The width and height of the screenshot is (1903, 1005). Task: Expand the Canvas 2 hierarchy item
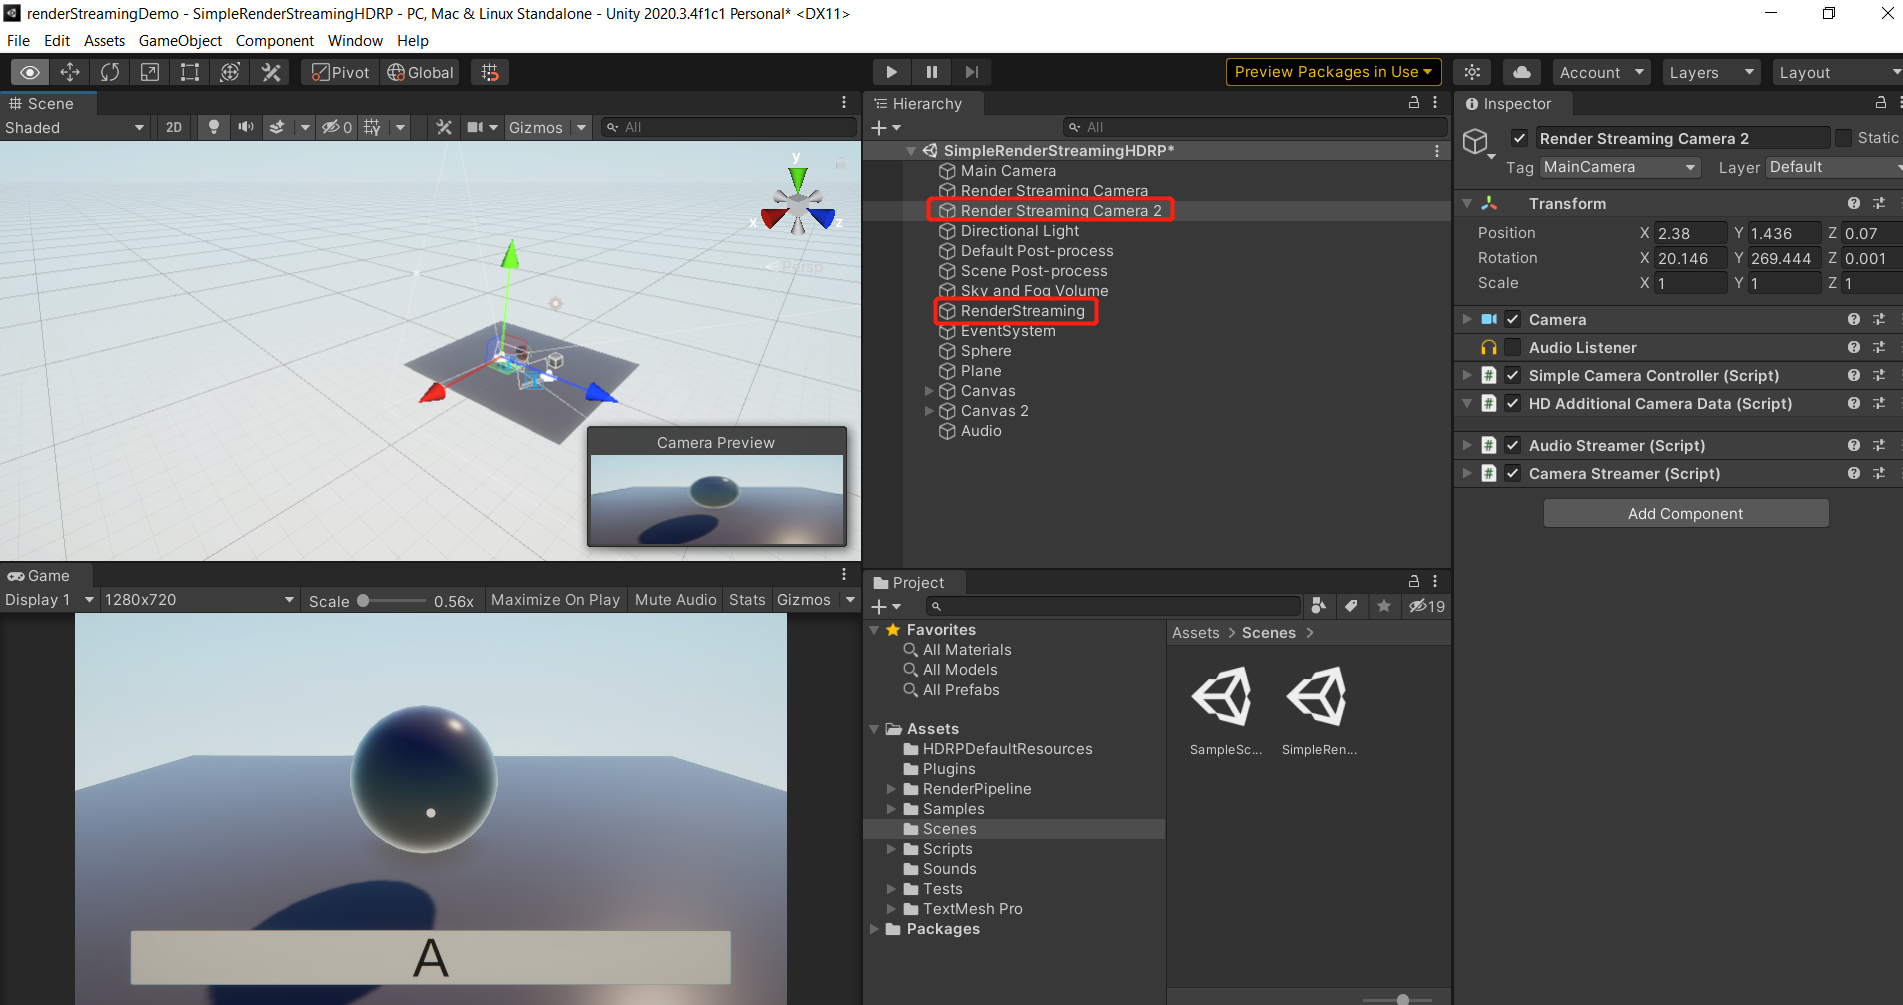pos(929,411)
